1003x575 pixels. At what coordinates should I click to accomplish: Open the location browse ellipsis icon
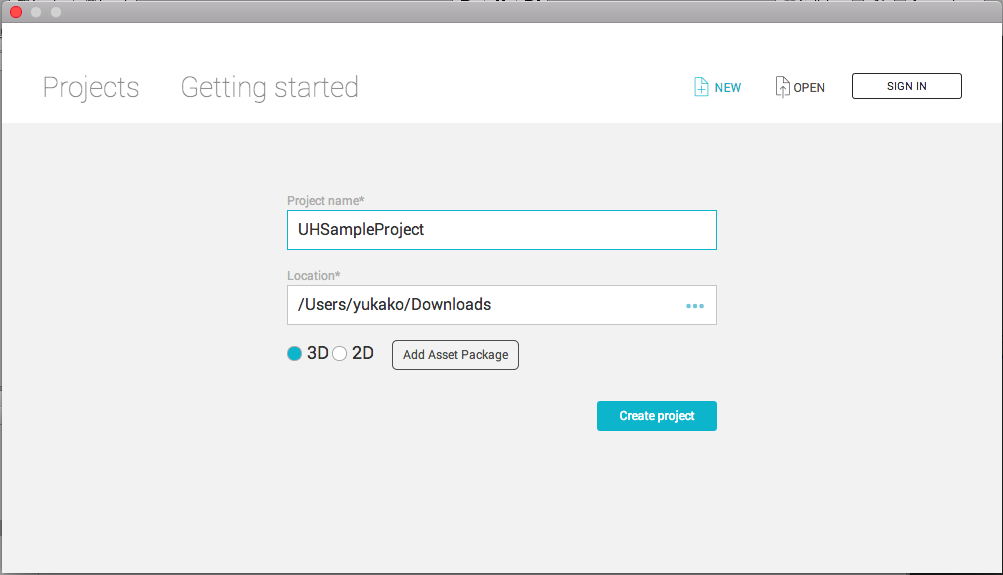click(x=695, y=306)
